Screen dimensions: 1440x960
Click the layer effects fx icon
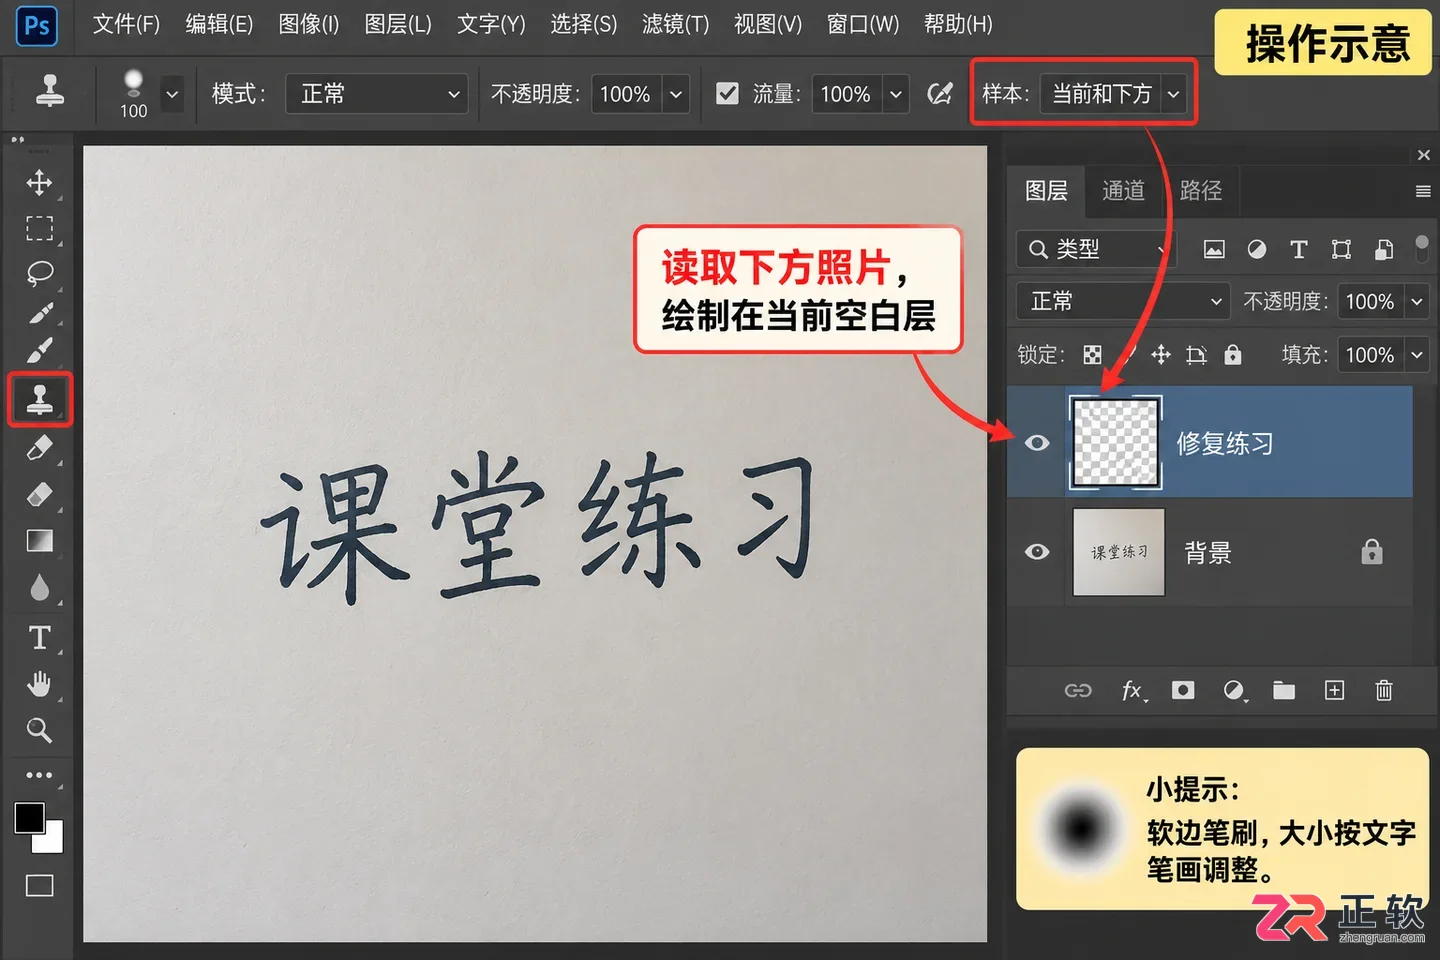click(x=1133, y=691)
